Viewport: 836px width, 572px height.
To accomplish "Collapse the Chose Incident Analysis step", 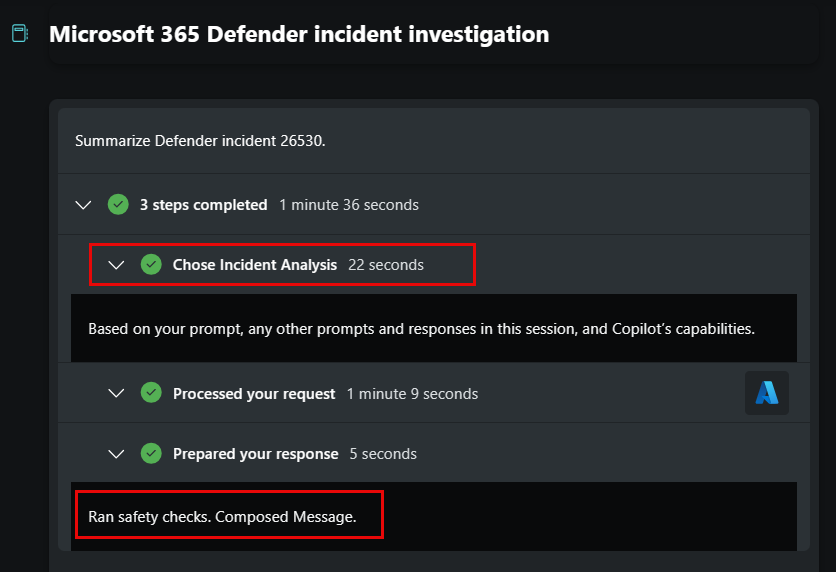I will click(x=116, y=265).
